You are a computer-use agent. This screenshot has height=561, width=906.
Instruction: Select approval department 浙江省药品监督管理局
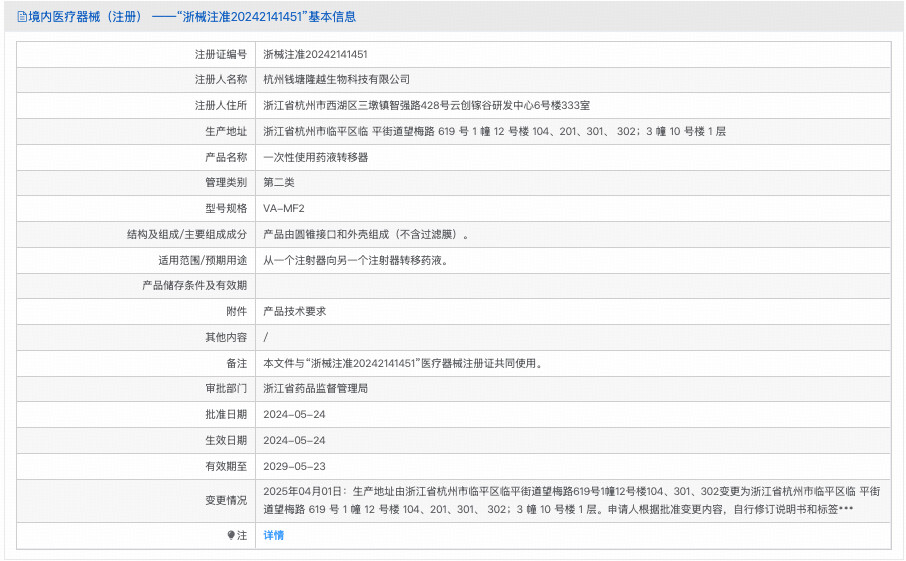click(x=315, y=388)
